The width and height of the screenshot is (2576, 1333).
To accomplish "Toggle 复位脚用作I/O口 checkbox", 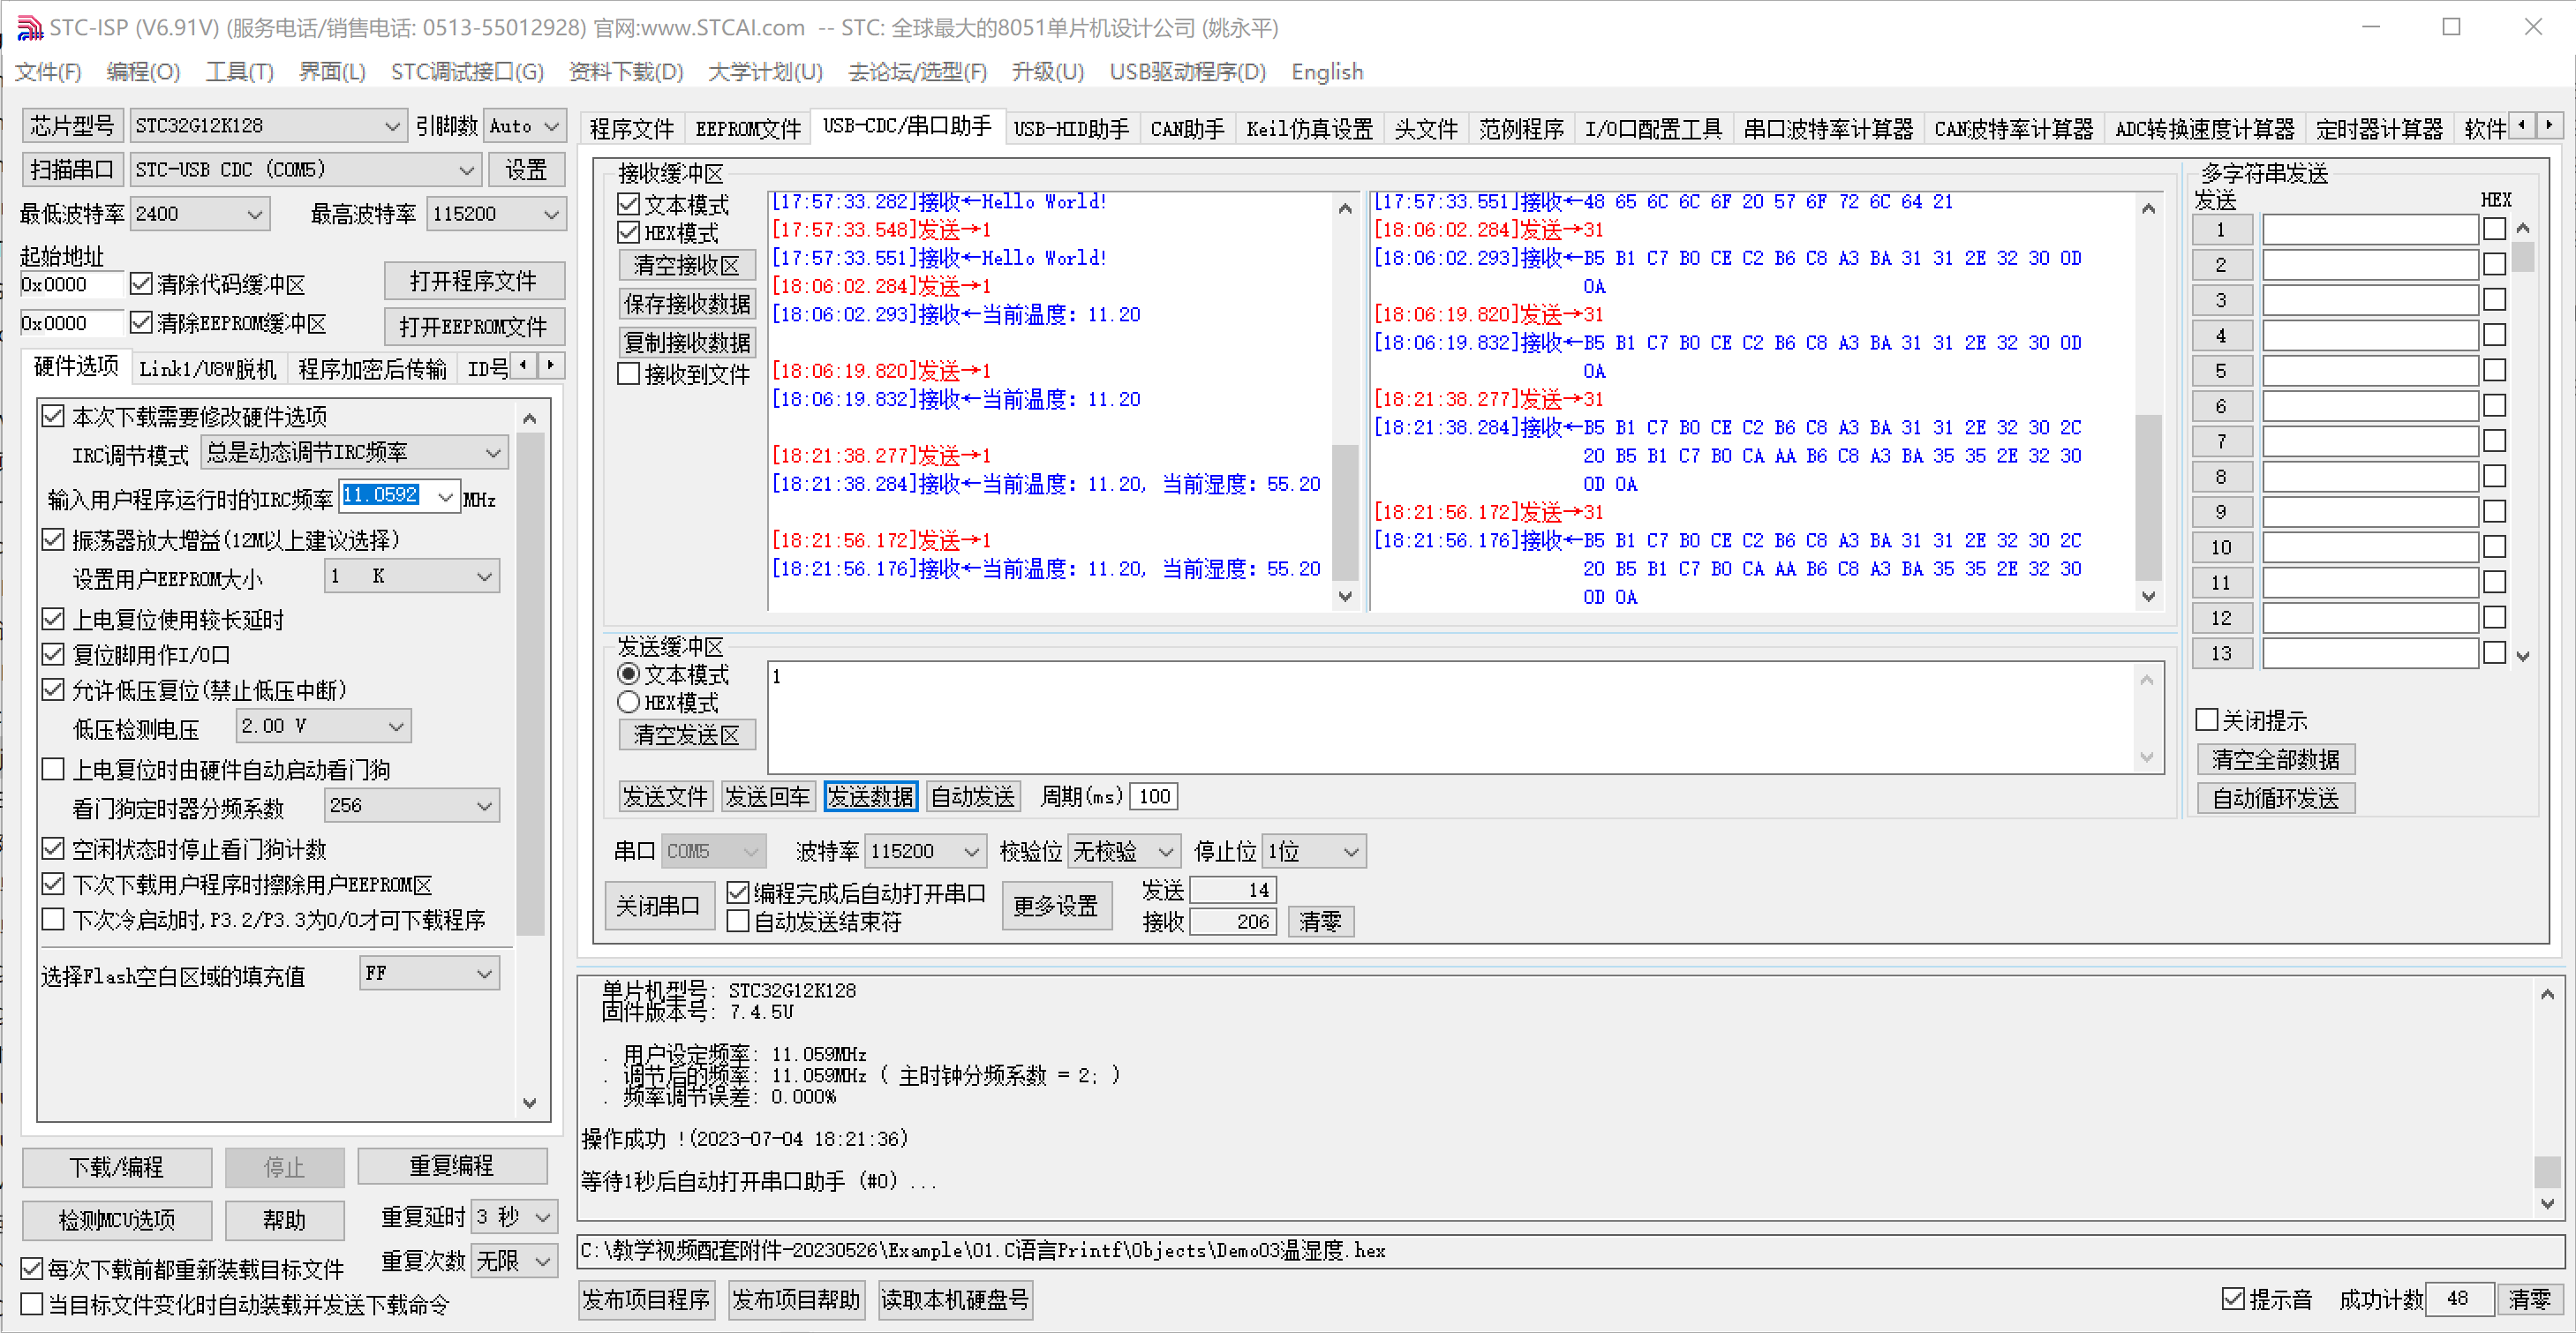I will click(x=53, y=655).
